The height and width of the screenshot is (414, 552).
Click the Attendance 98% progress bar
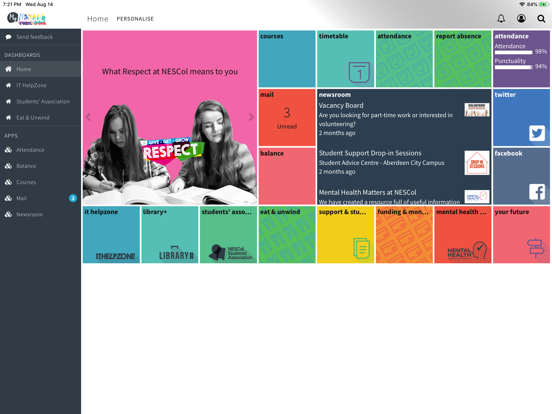click(x=513, y=52)
